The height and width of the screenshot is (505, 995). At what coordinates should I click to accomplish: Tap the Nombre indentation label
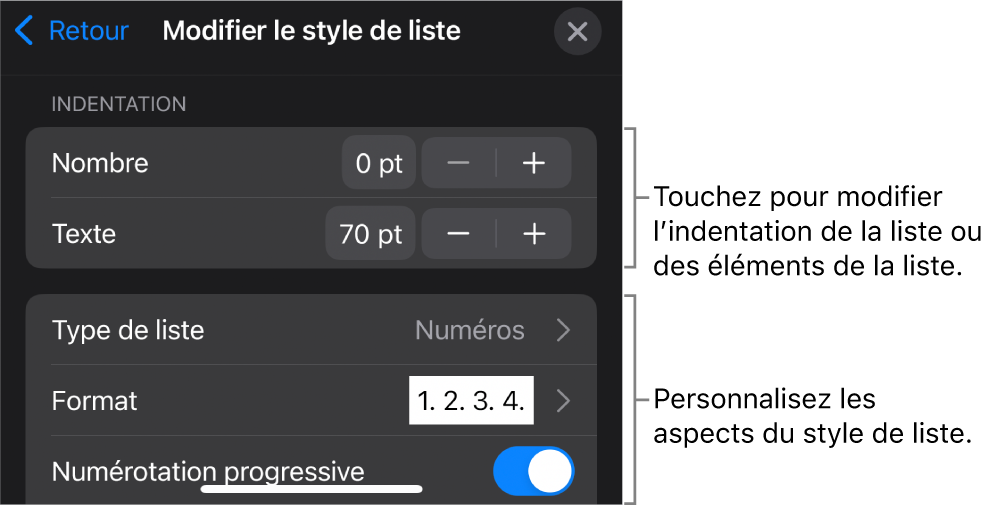click(x=100, y=164)
